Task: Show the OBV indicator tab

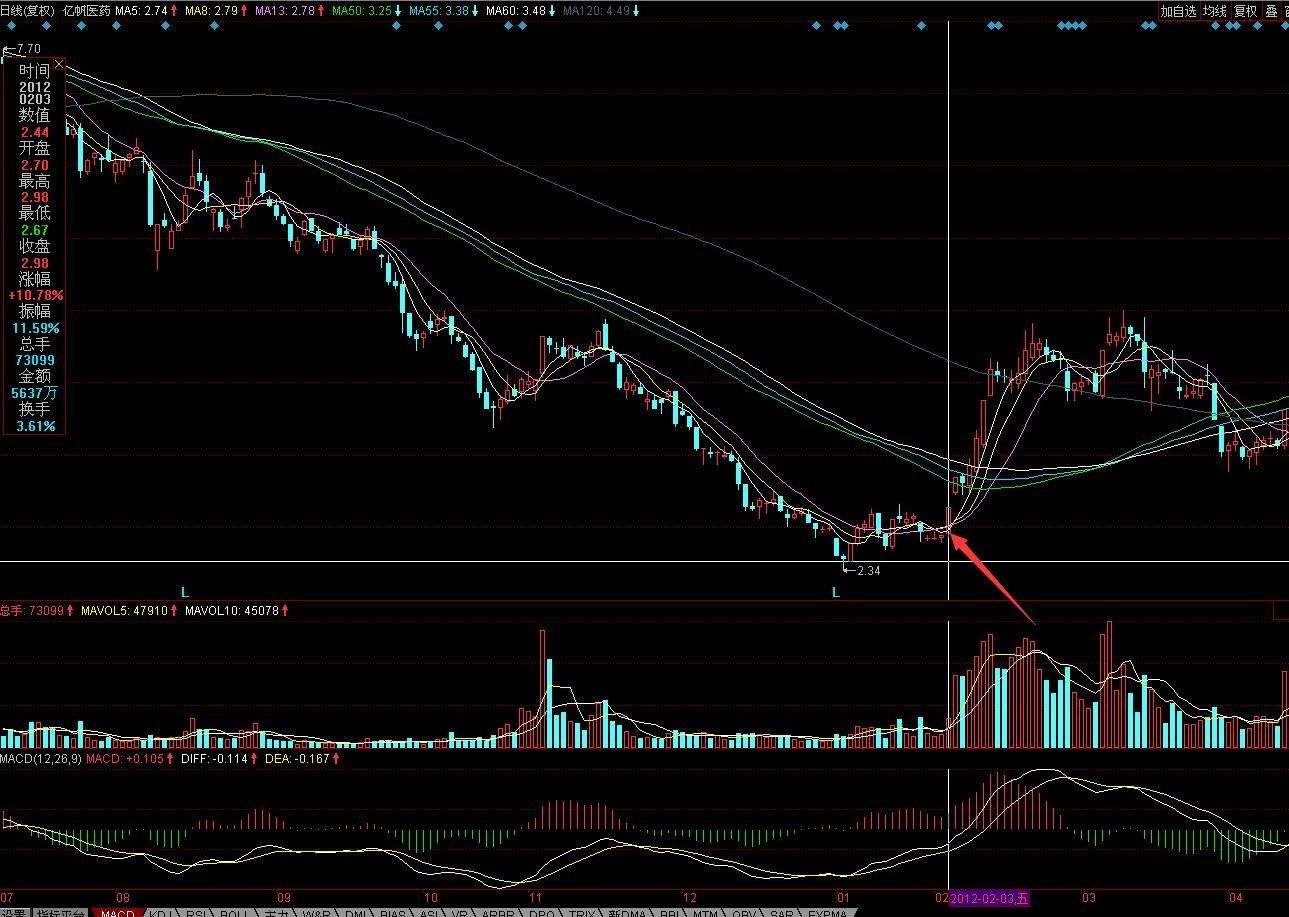Action: pyautogui.click(x=745, y=912)
